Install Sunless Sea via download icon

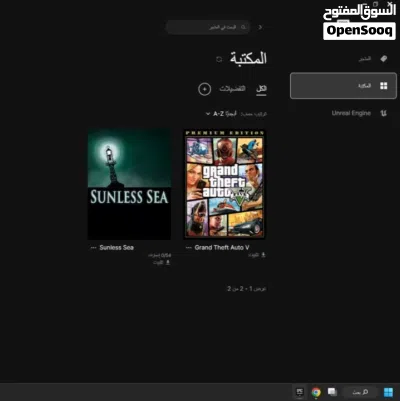coord(168,263)
